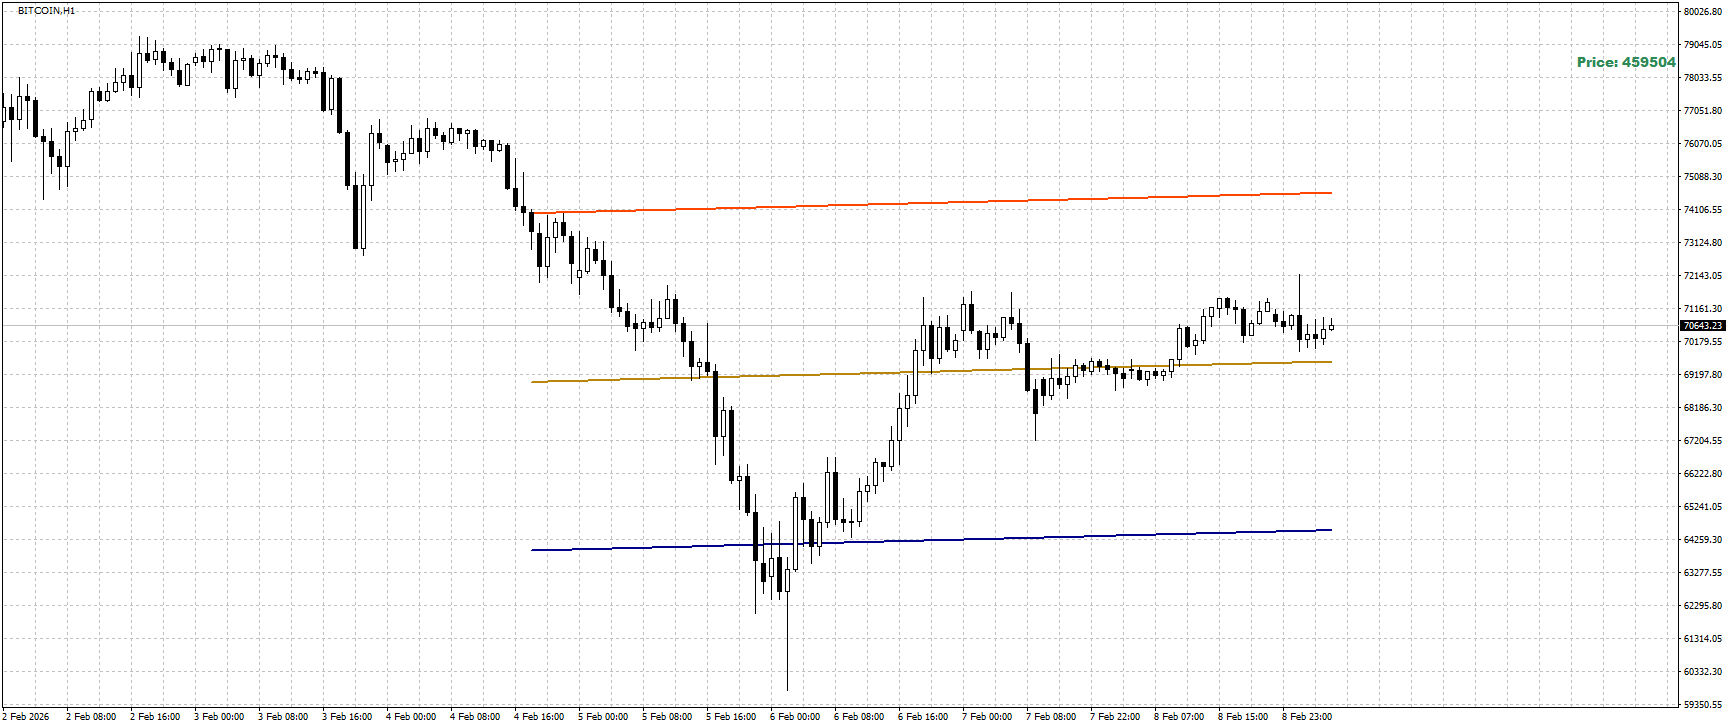This screenshot has height=728, width=1729.
Task: Select the dark blue lower channel line
Action: [932, 540]
